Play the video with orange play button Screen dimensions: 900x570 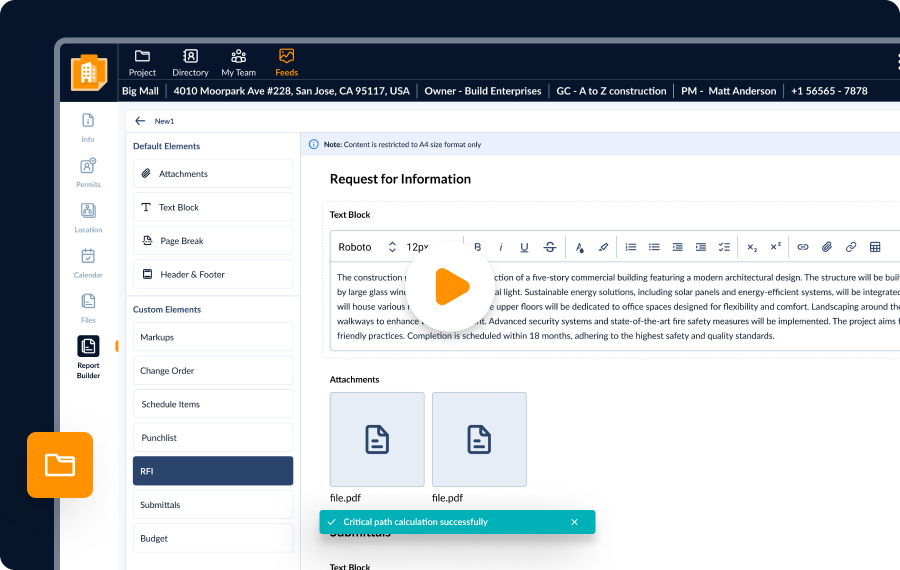(451, 286)
